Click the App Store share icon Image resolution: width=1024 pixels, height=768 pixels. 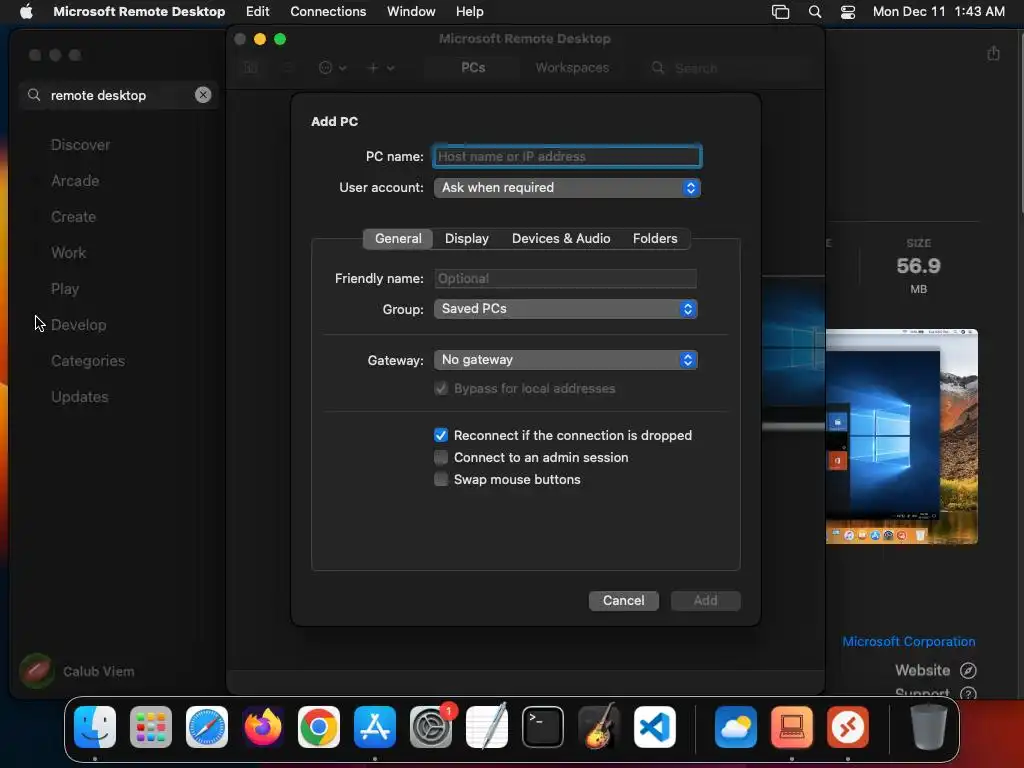993,53
